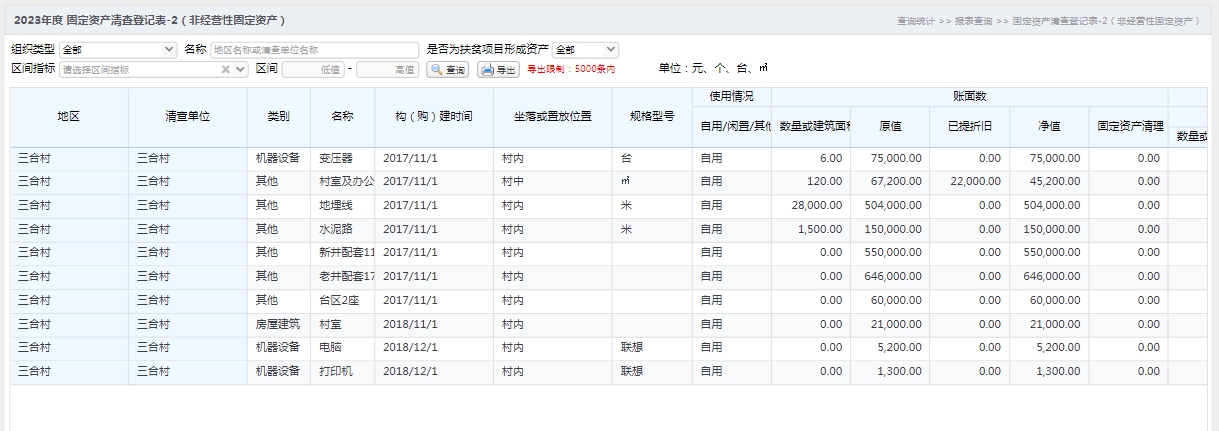
Task: Open the 组织类型 dropdown
Action: pos(118,50)
